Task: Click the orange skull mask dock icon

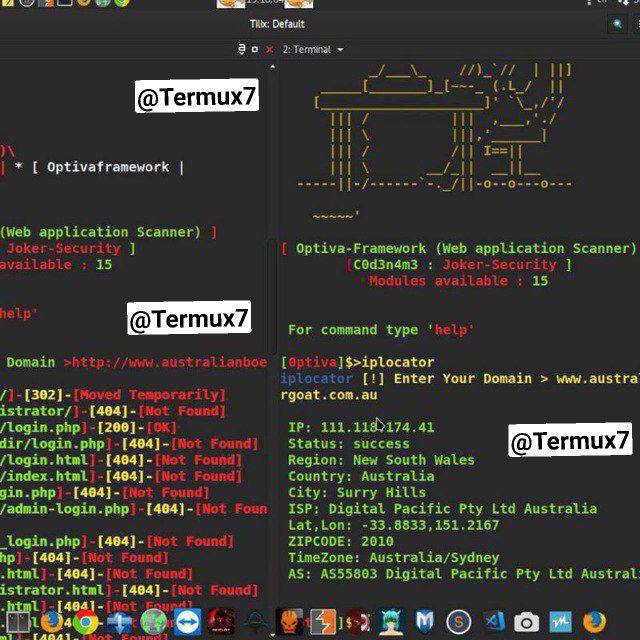Action: point(289,621)
